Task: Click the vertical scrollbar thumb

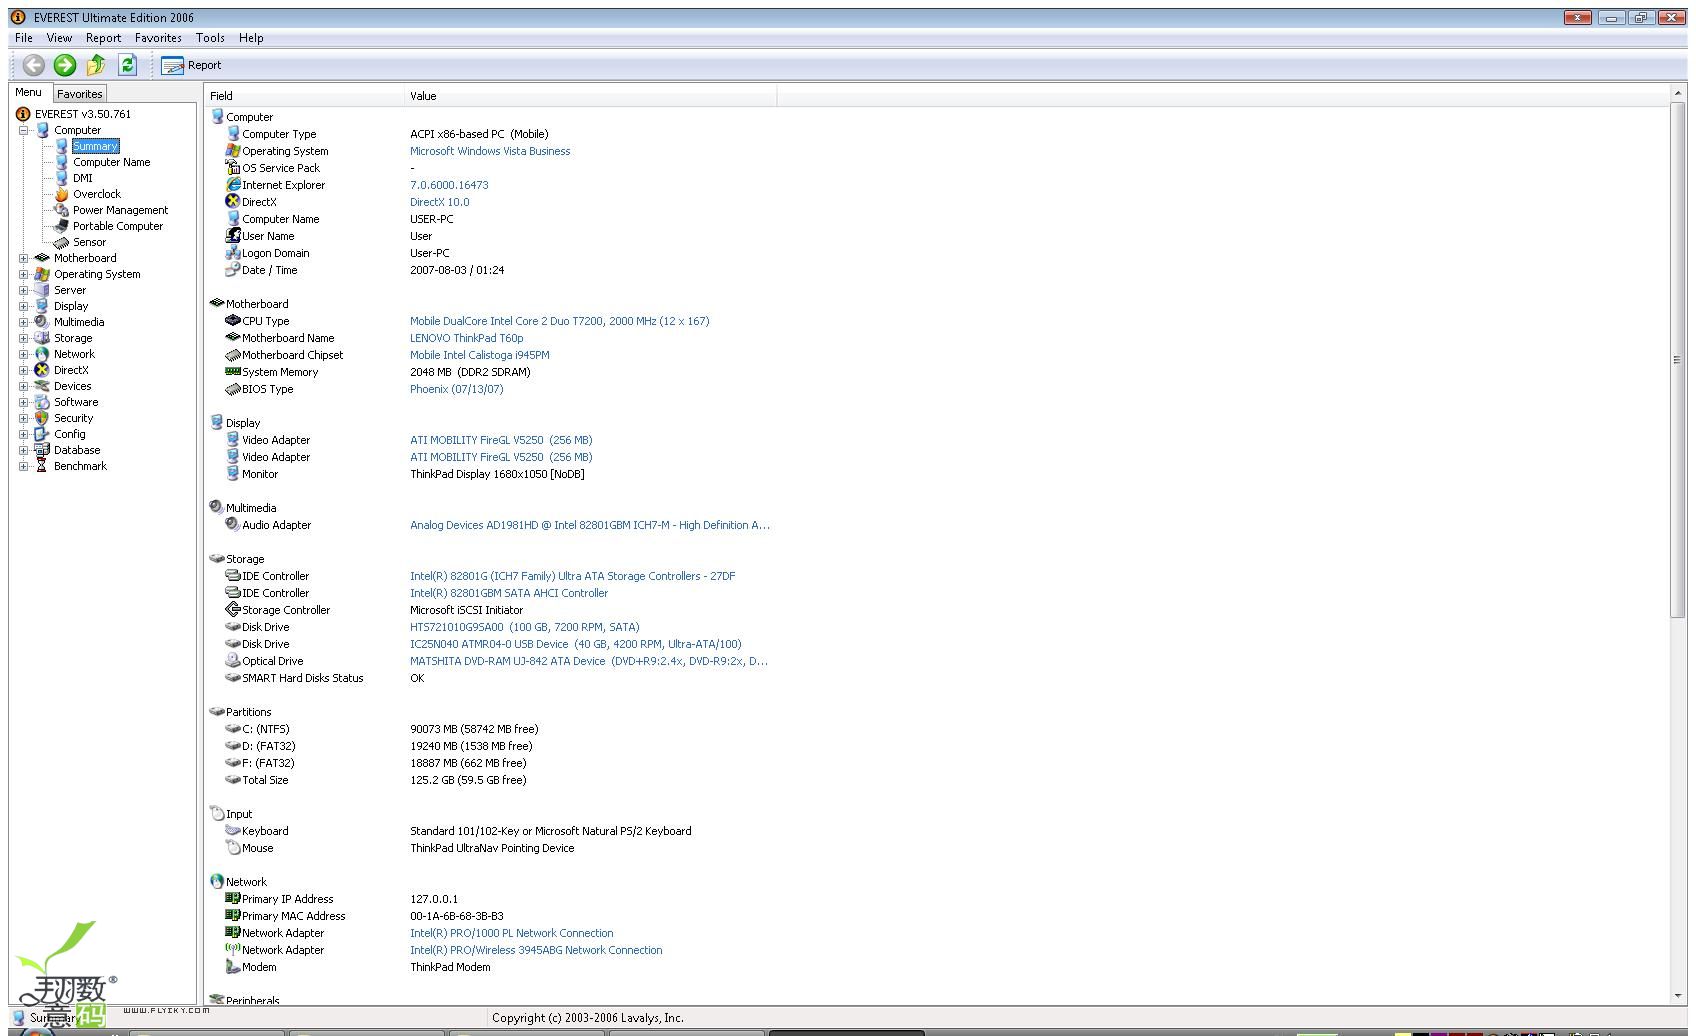Action: (1678, 360)
